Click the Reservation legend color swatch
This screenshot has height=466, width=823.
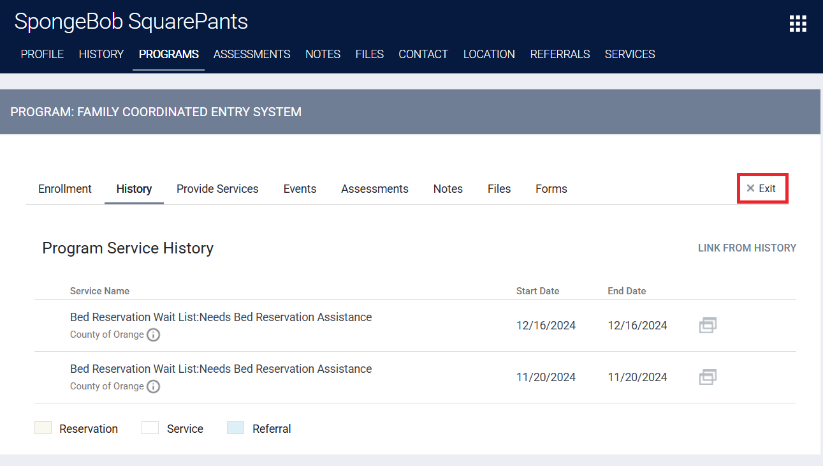point(43,428)
